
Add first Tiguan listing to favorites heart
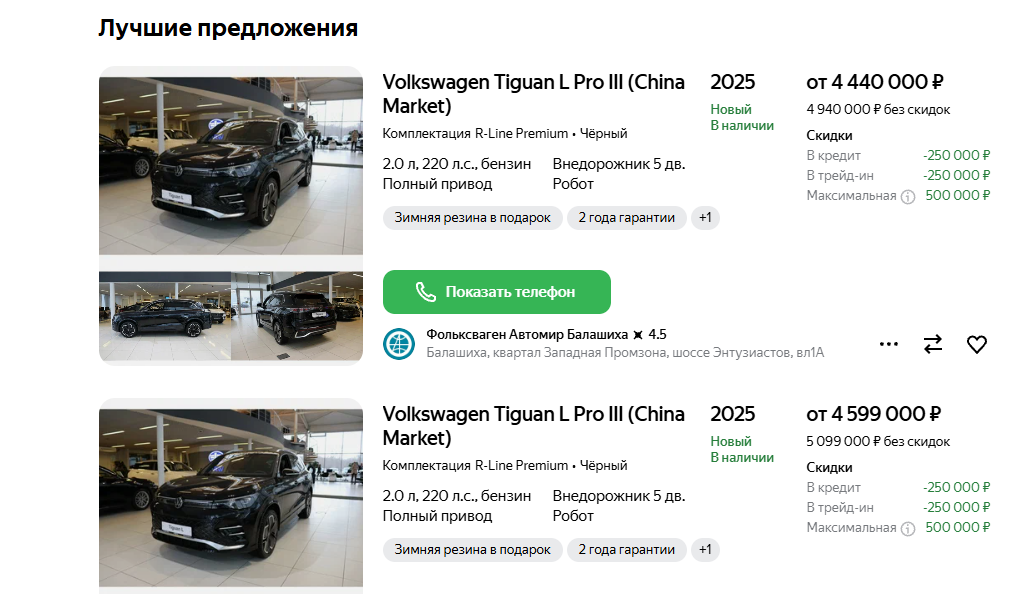pyautogui.click(x=977, y=345)
